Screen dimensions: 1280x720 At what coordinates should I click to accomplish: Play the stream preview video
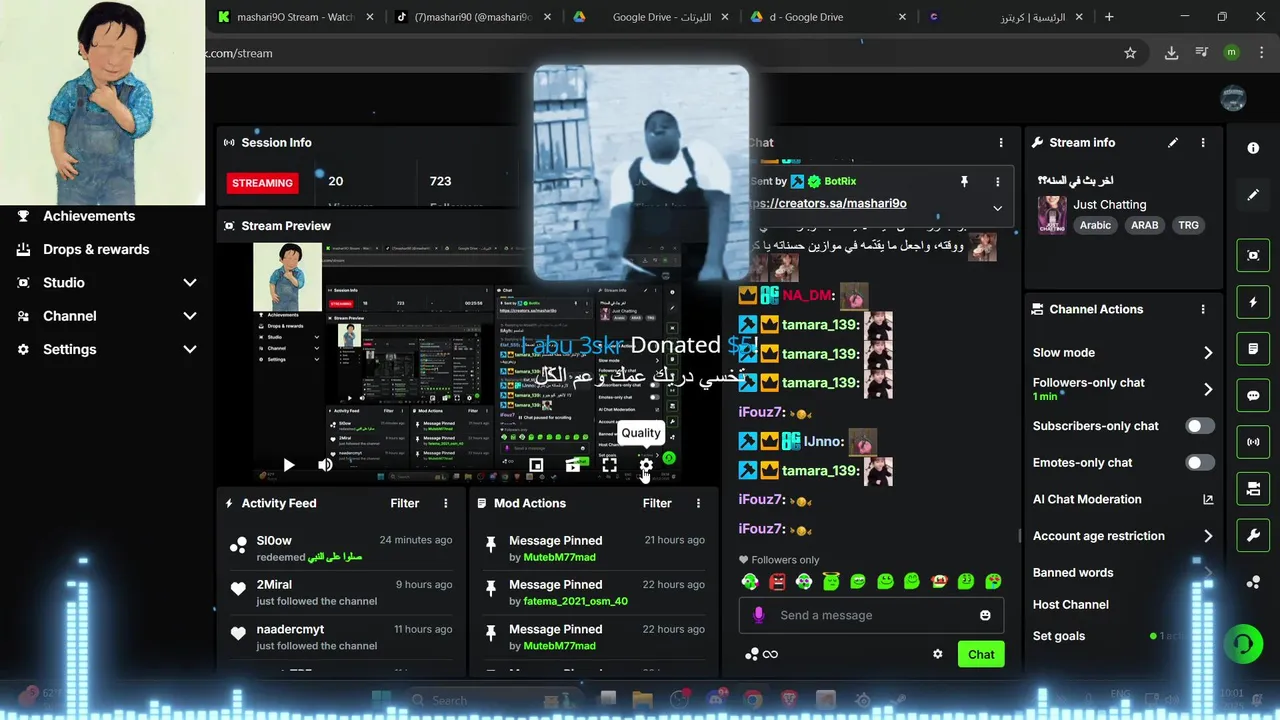288,465
